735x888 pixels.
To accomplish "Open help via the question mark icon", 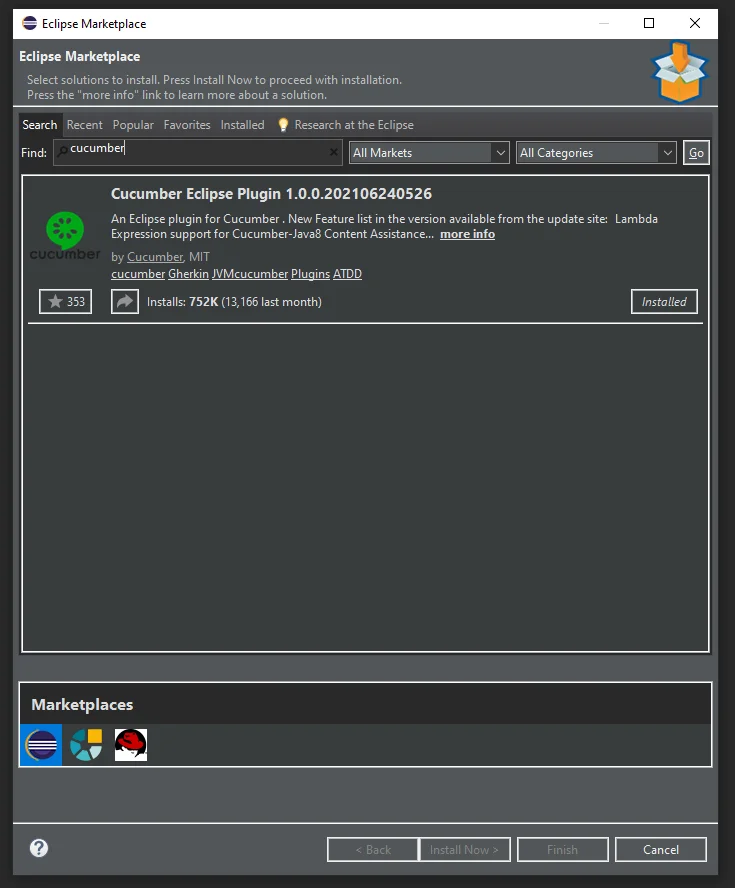I will click(x=39, y=848).
